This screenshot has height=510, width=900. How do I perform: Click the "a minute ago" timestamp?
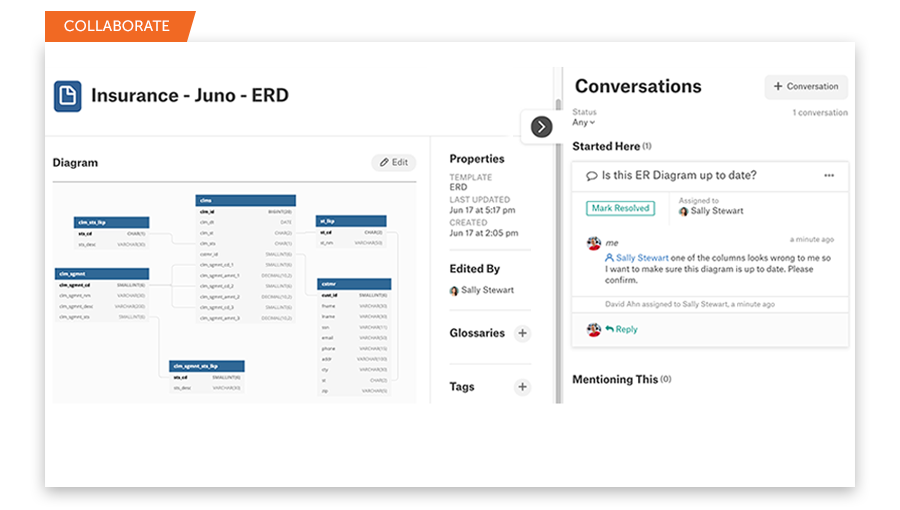click(x=812, y=240)
